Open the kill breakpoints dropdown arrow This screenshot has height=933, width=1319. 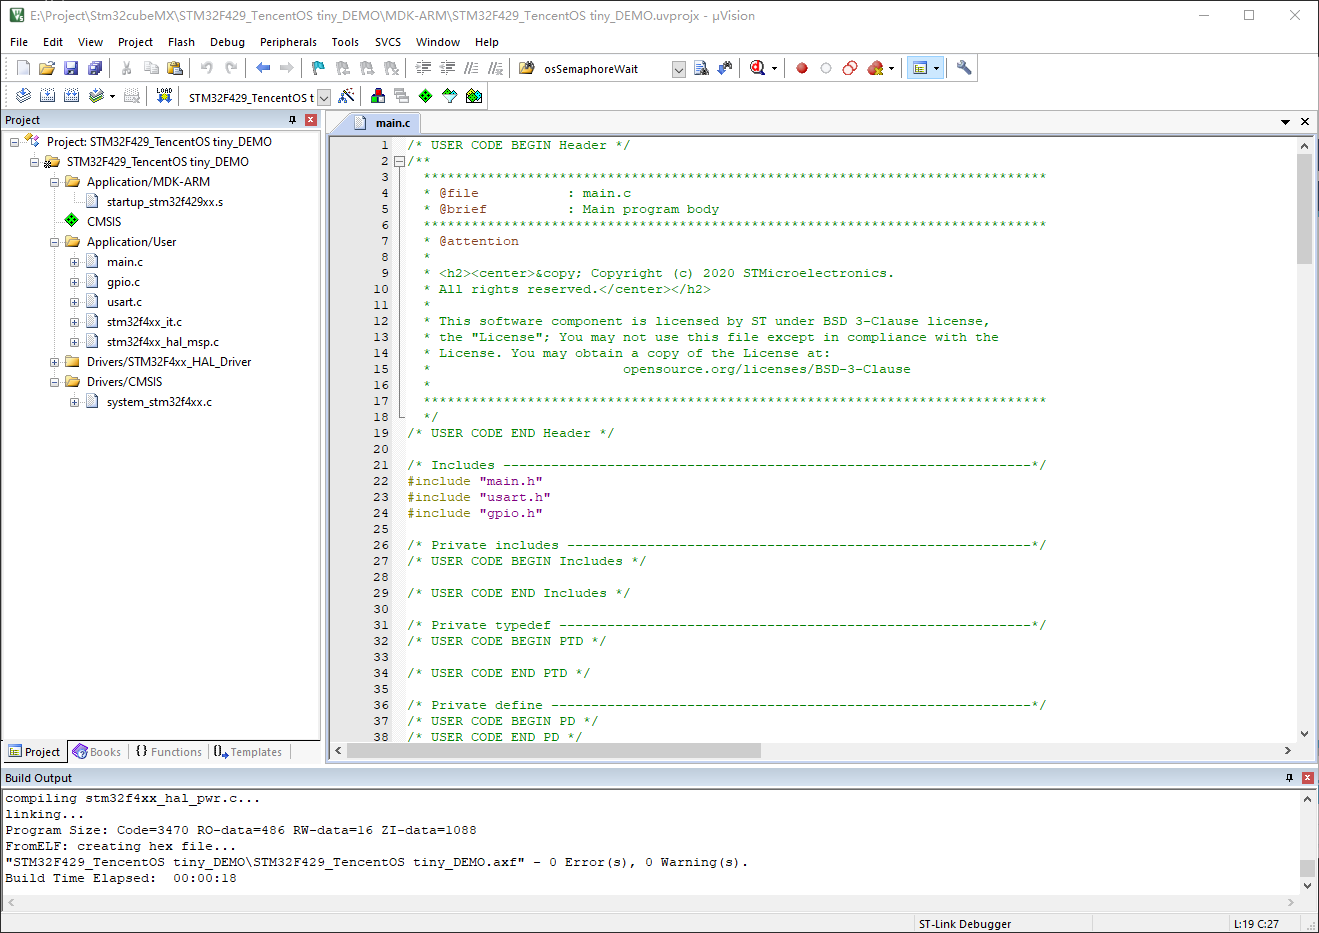point(891,69)
